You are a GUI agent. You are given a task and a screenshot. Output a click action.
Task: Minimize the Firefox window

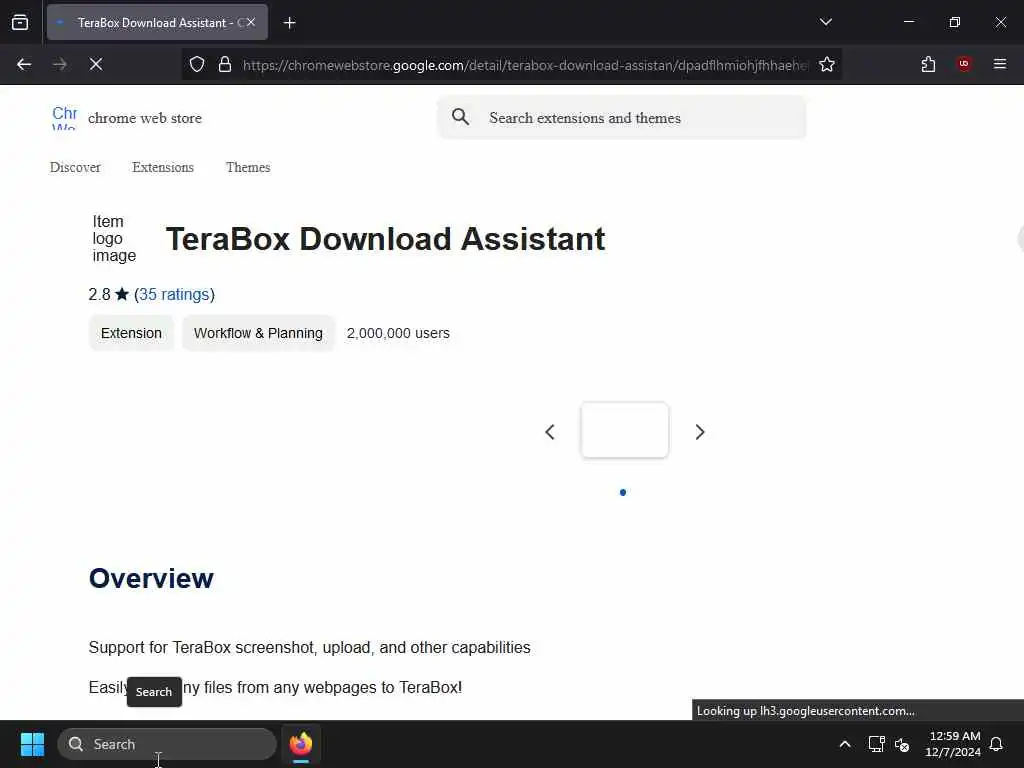point(908,22)
